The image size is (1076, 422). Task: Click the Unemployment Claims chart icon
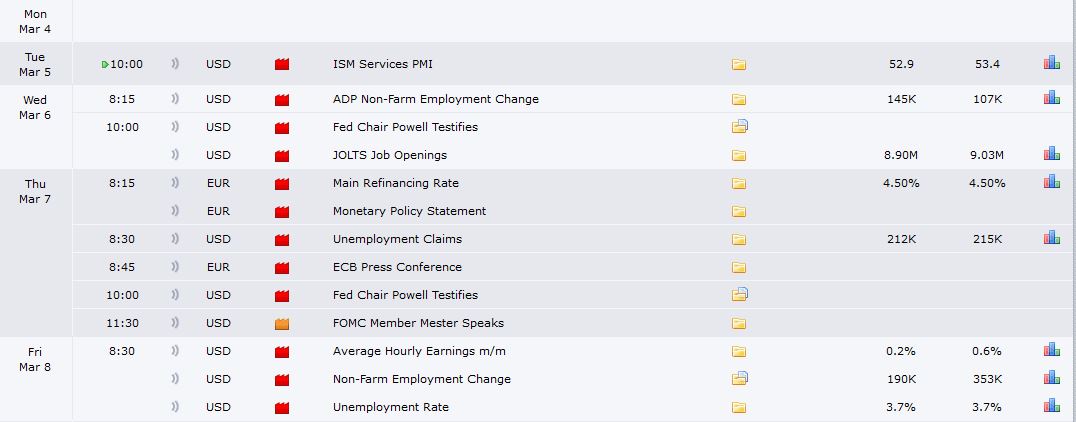[1051, 238]
